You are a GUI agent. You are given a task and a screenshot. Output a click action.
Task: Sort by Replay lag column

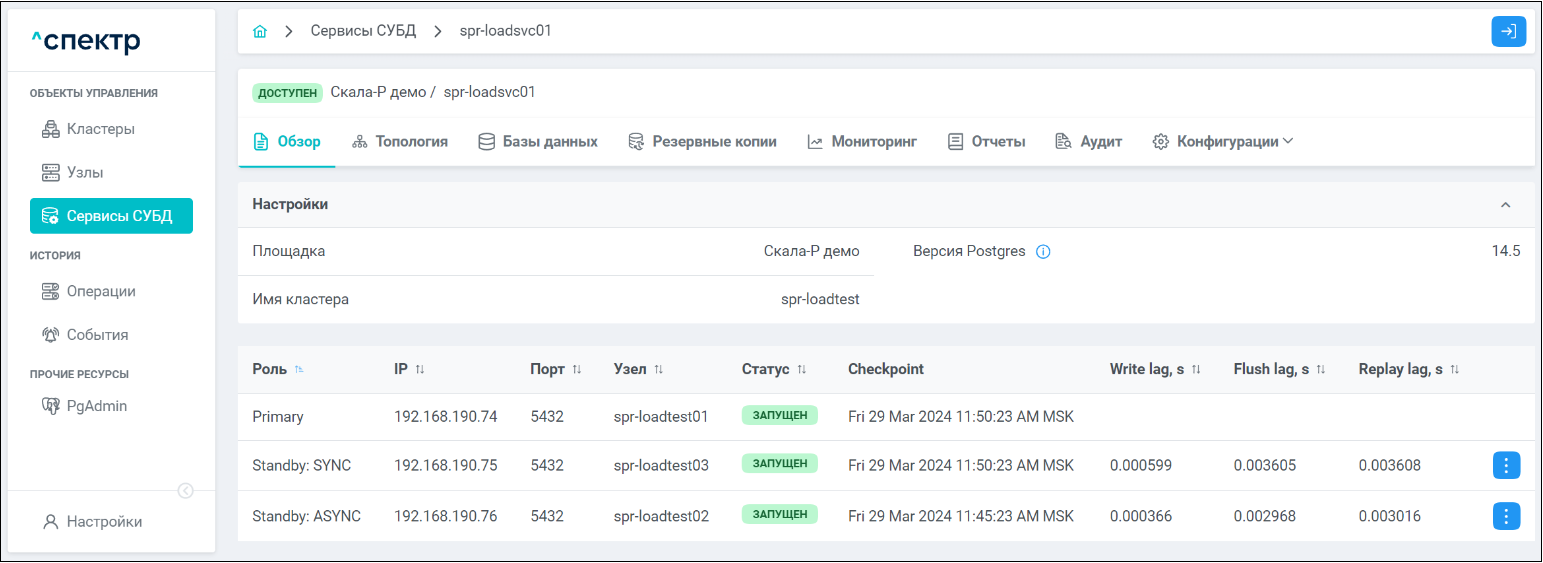point(1454,370)
